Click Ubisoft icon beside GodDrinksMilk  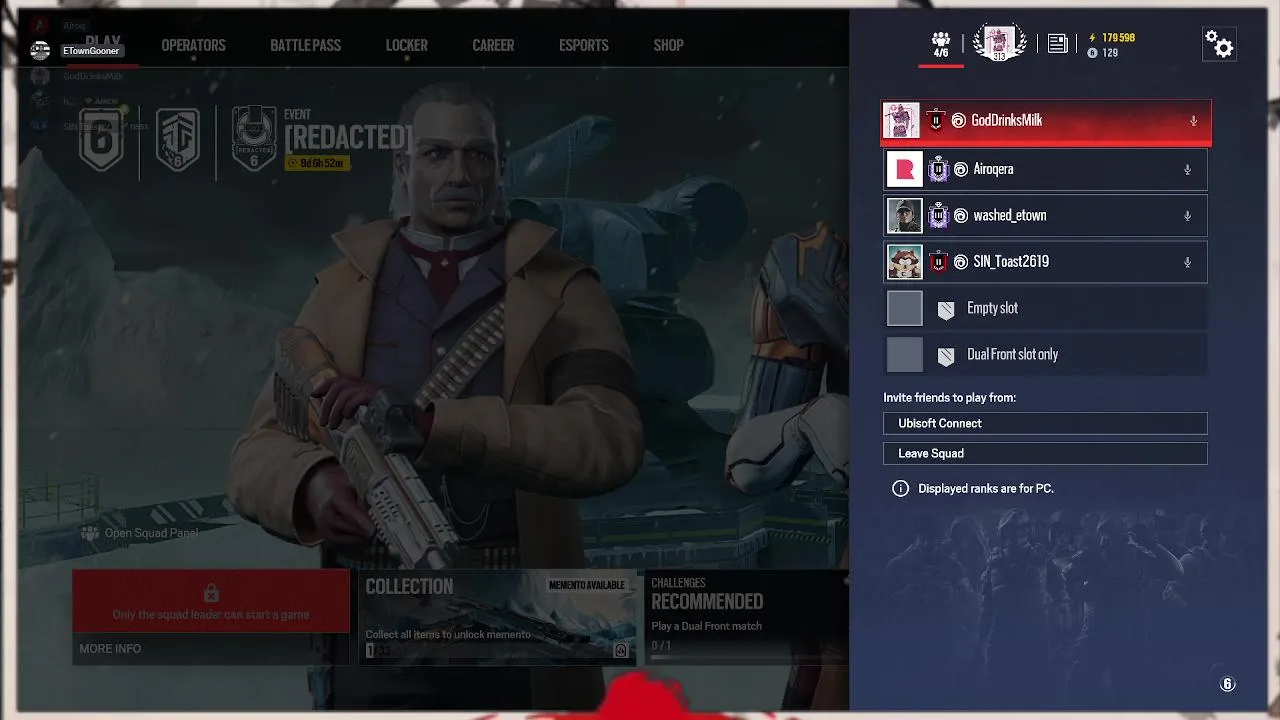point(958,120)
